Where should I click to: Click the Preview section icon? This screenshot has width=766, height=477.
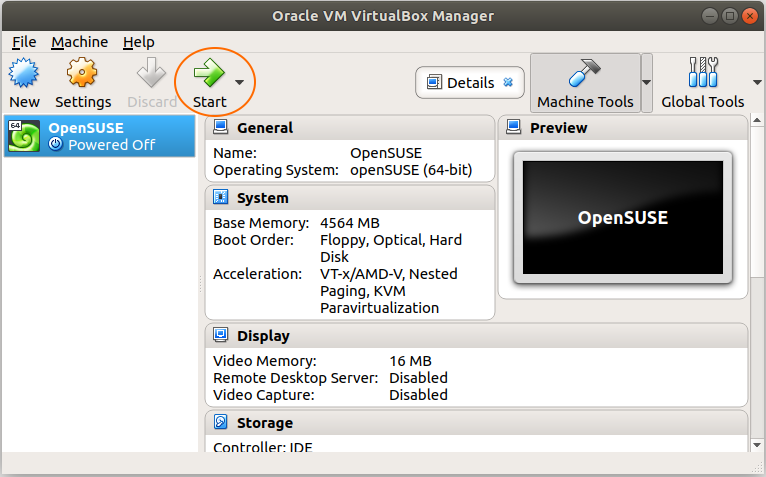click(x=513, y=127)
